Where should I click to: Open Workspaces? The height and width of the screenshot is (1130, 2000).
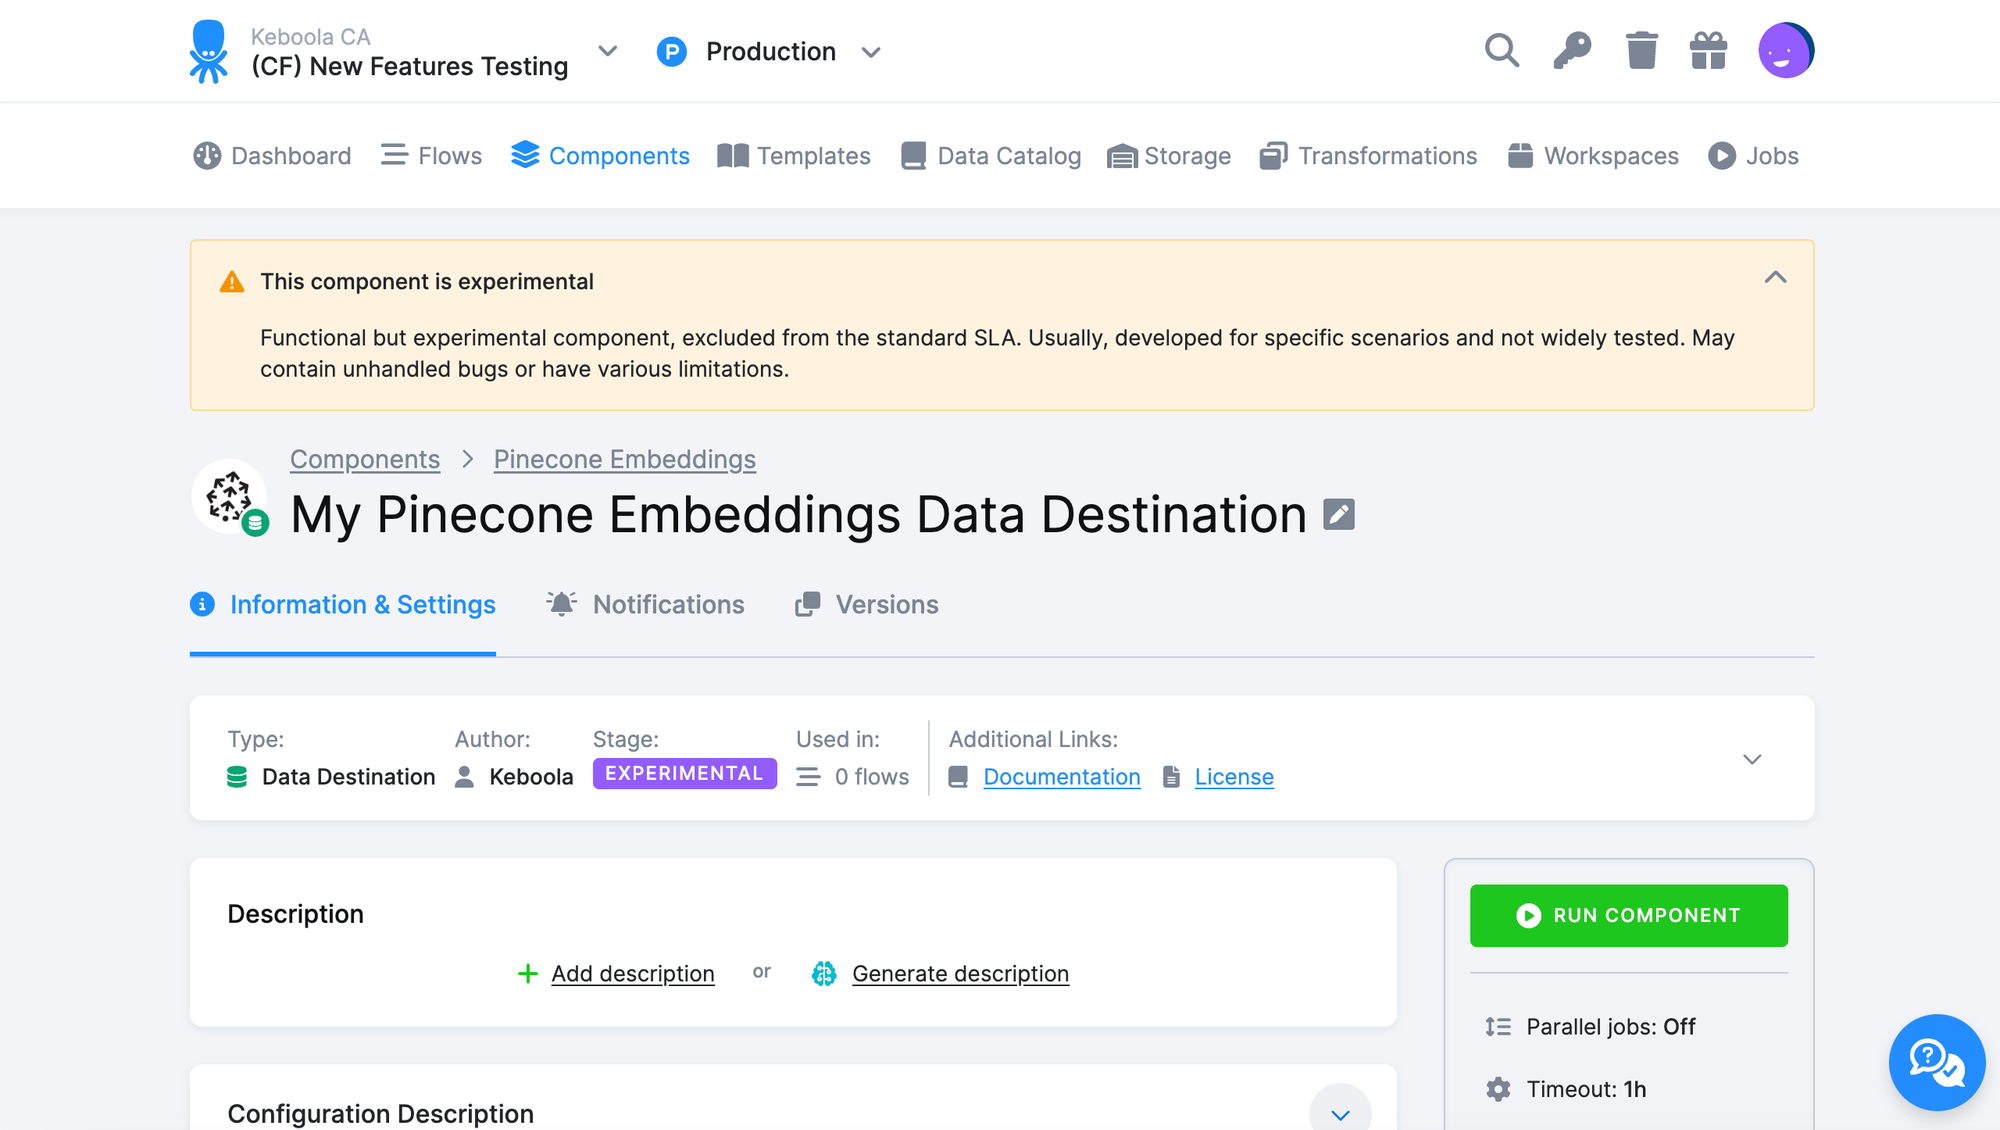[1594, 156]
